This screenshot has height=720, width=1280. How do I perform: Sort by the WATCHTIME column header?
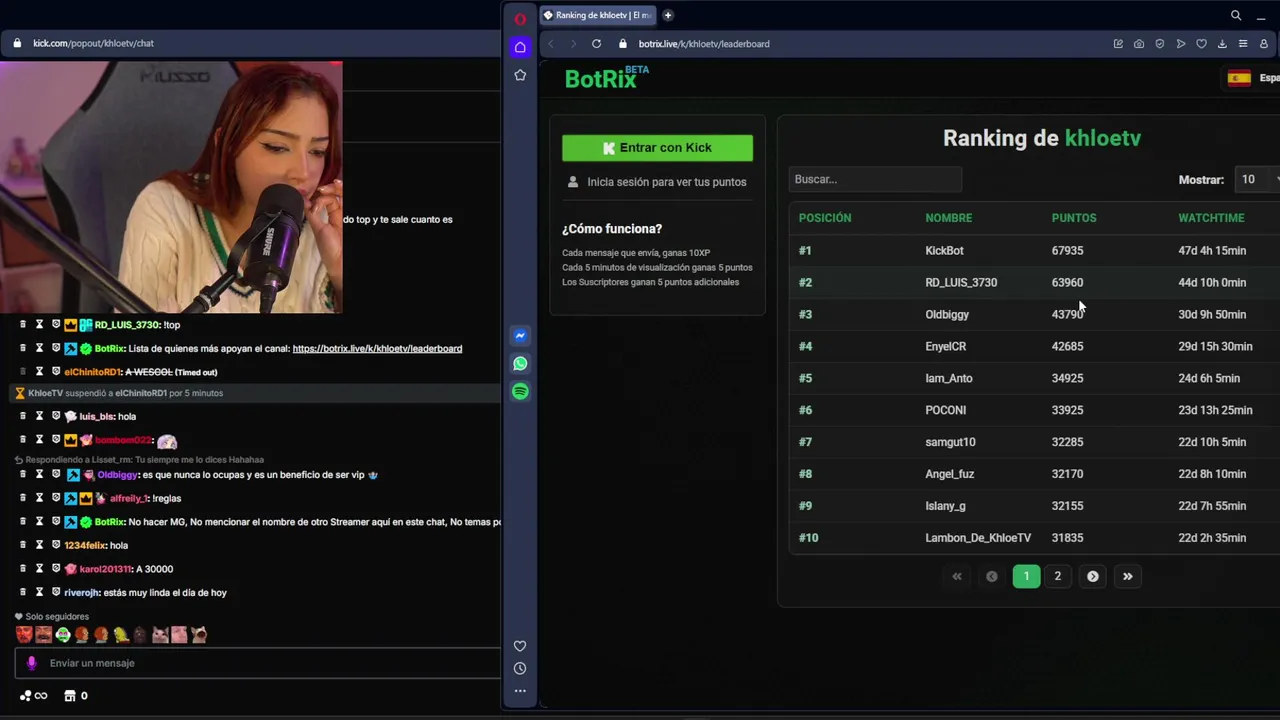pos(1211,218)
